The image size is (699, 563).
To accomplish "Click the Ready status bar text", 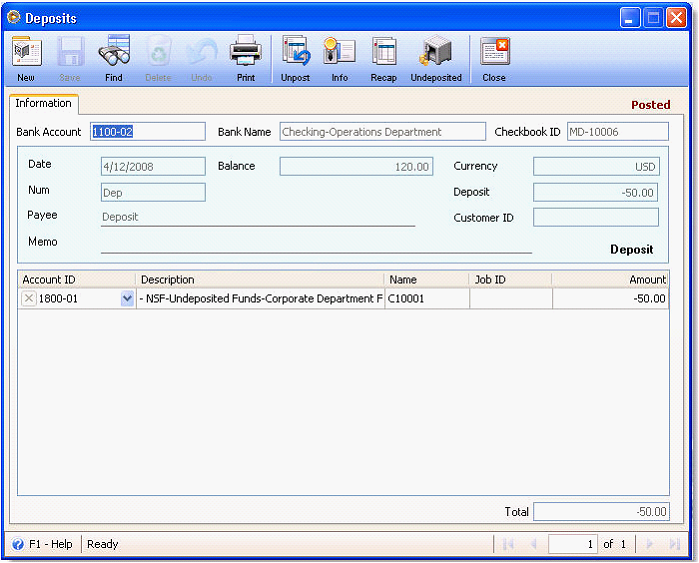I will click(103, 544).
